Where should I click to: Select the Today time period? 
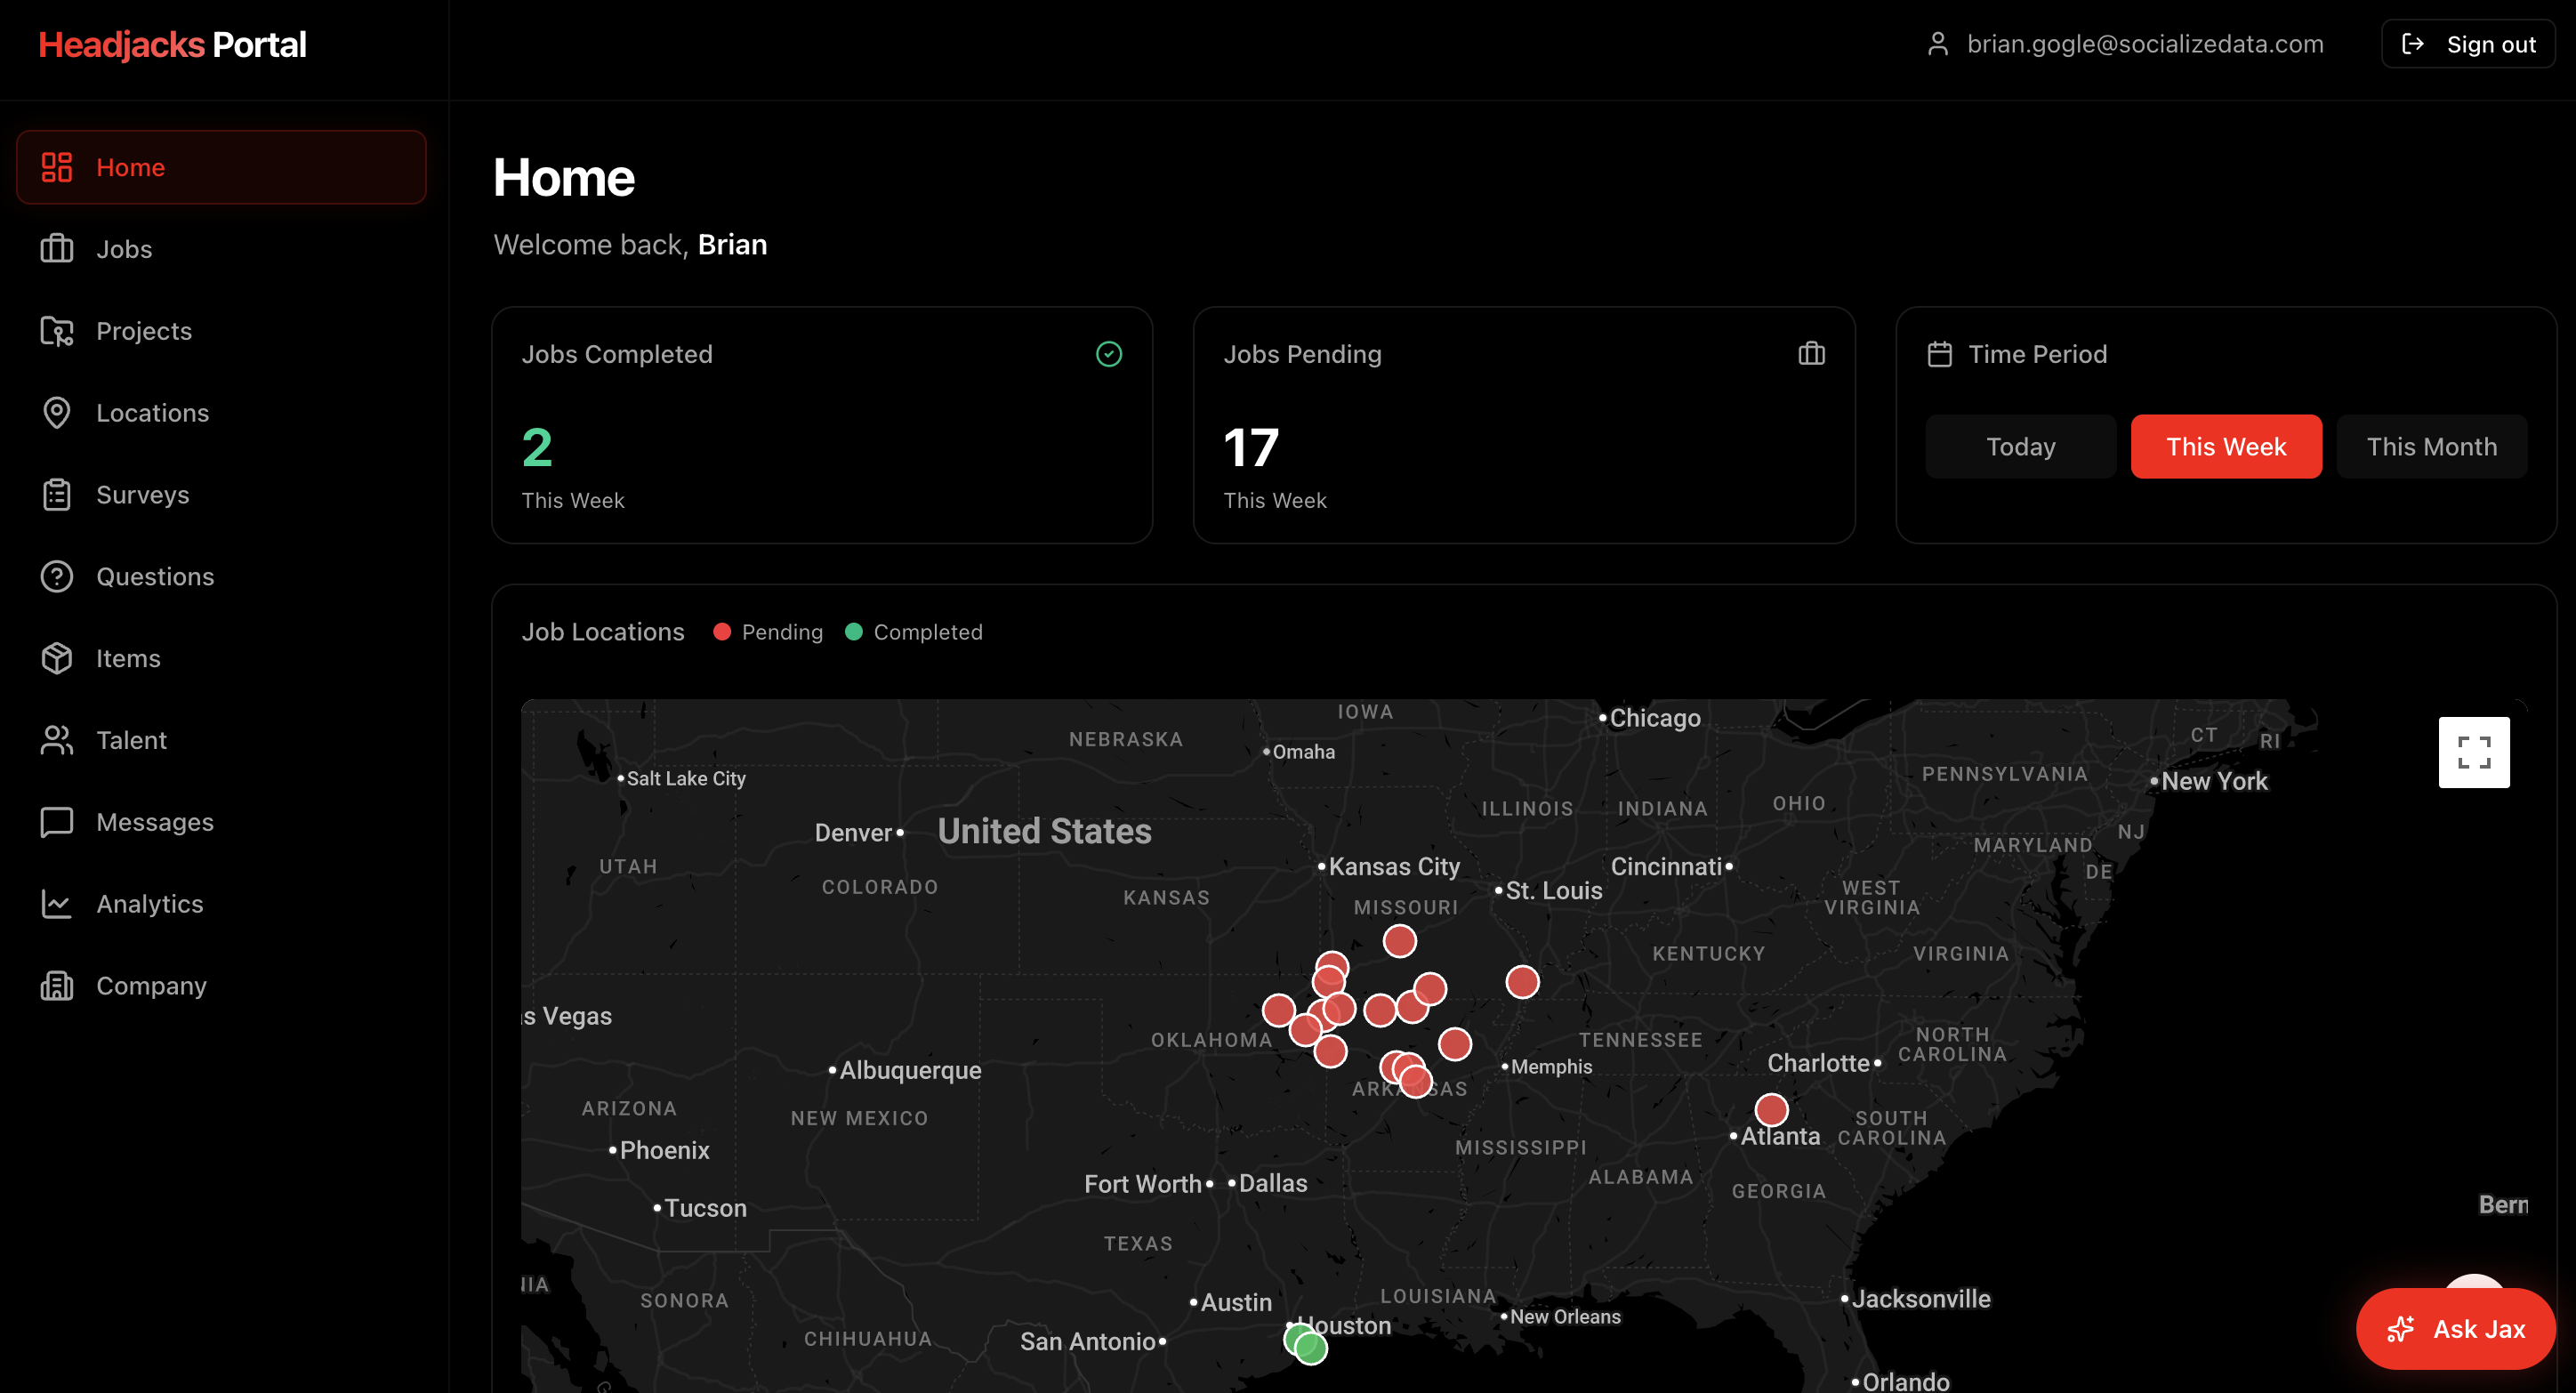pyautogui.click(x=2021, y=446)
